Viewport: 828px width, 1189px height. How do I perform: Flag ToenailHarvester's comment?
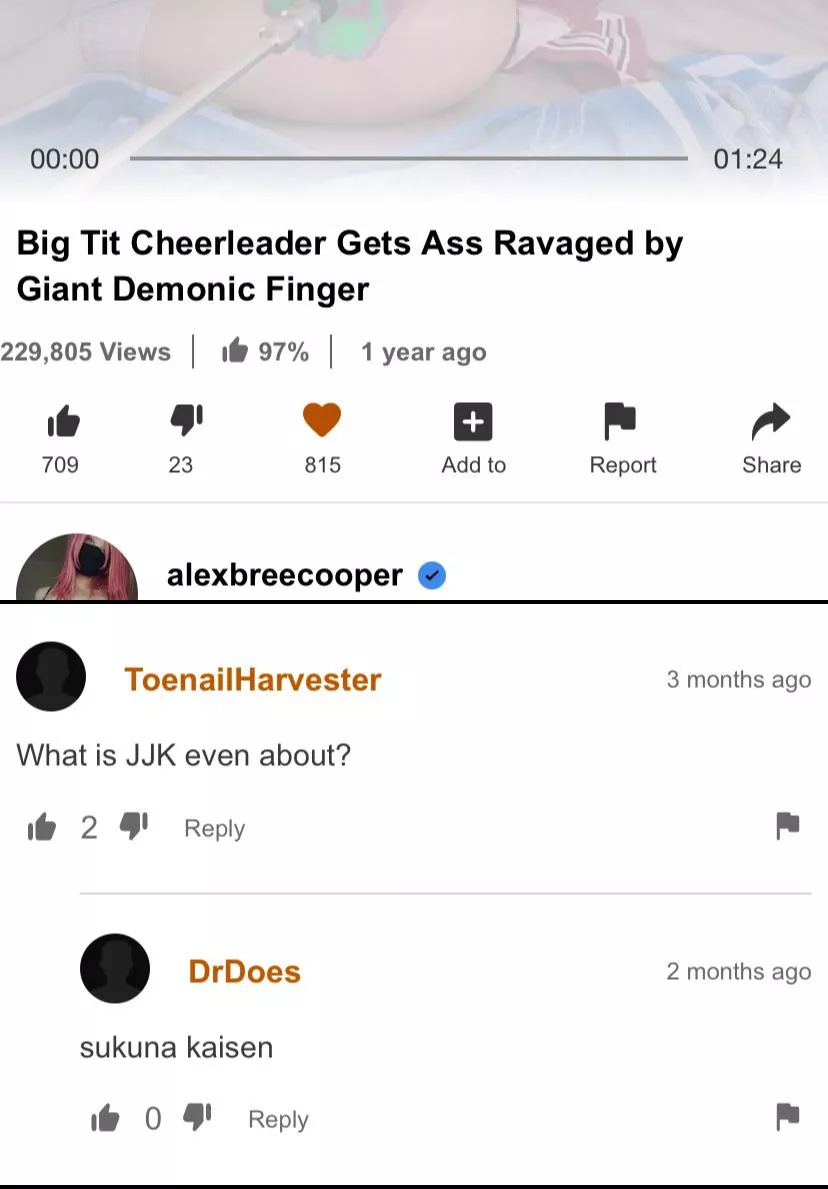pos(788,826)
